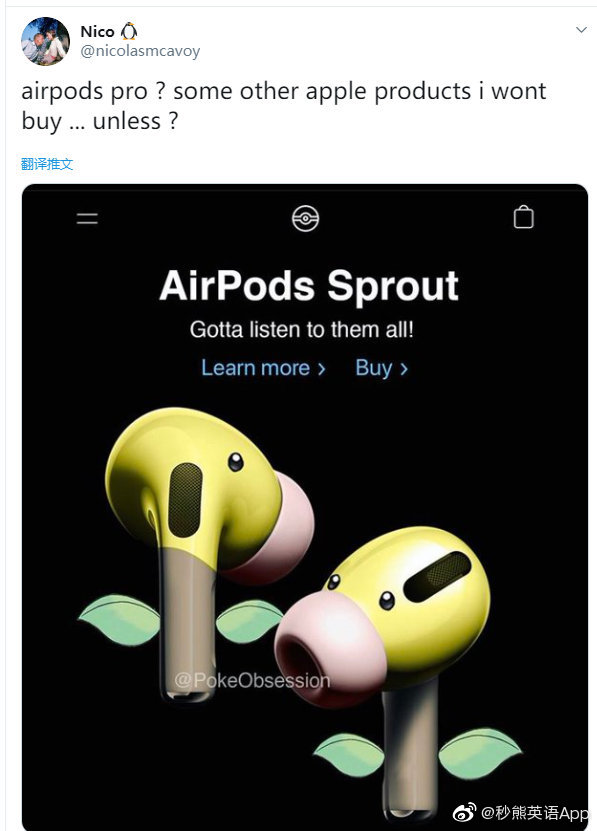Click the Nico display name
Image resolution: width=597 pixels, height=831 pixels.
coord(97,32)
